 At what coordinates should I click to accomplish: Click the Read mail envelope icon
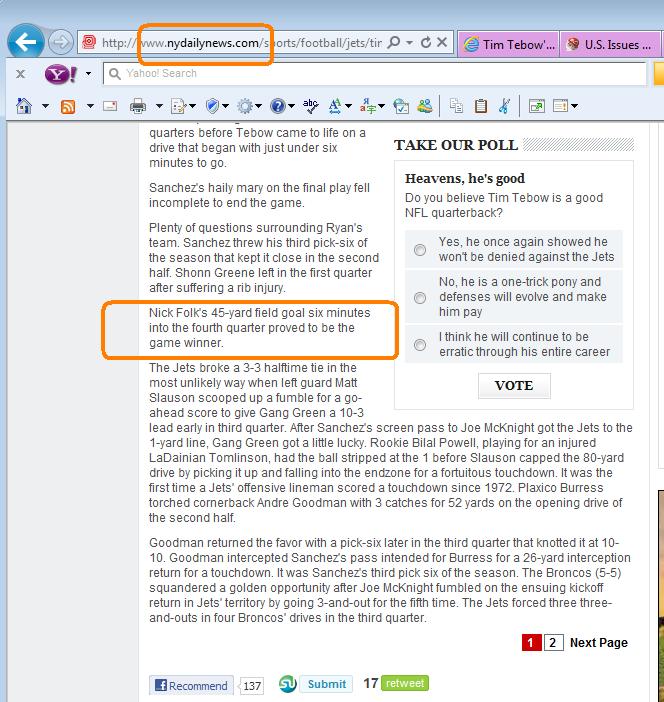tap(110, 106)
